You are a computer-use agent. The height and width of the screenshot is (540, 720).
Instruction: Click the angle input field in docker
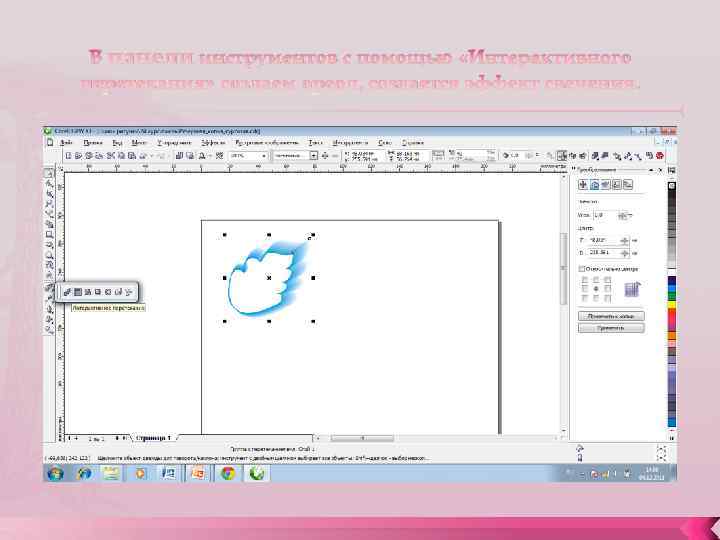click(x=604, y=215)
